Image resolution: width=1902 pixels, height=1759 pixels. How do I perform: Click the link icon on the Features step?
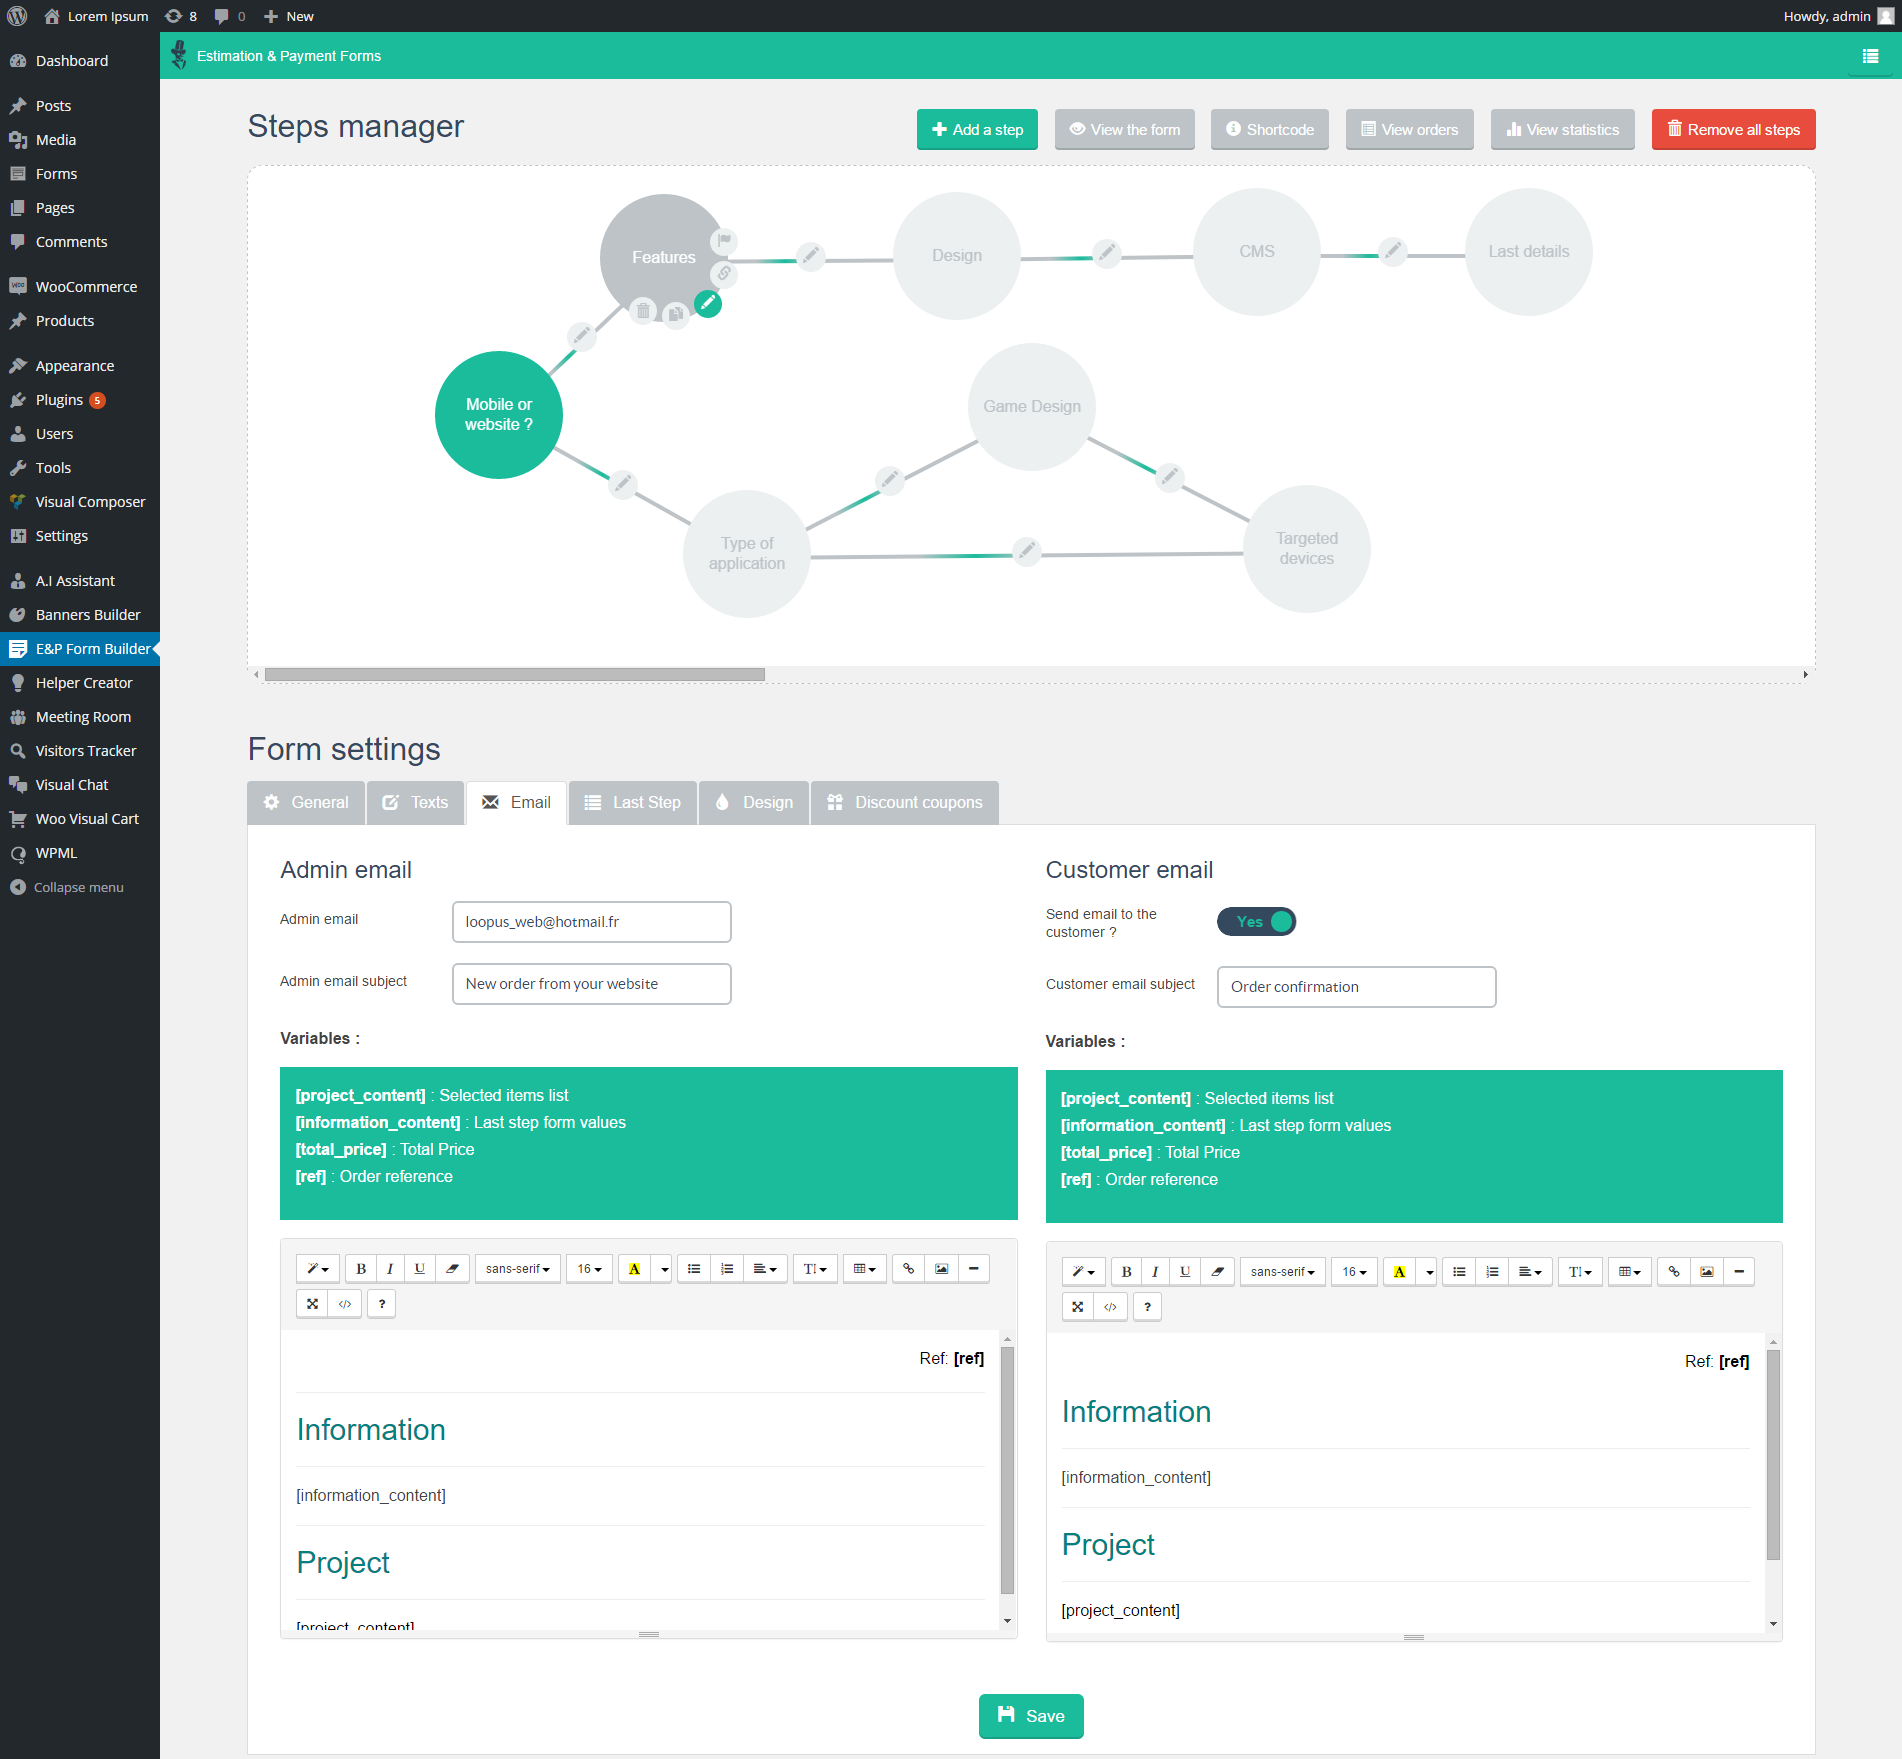(x=723, y=274)
